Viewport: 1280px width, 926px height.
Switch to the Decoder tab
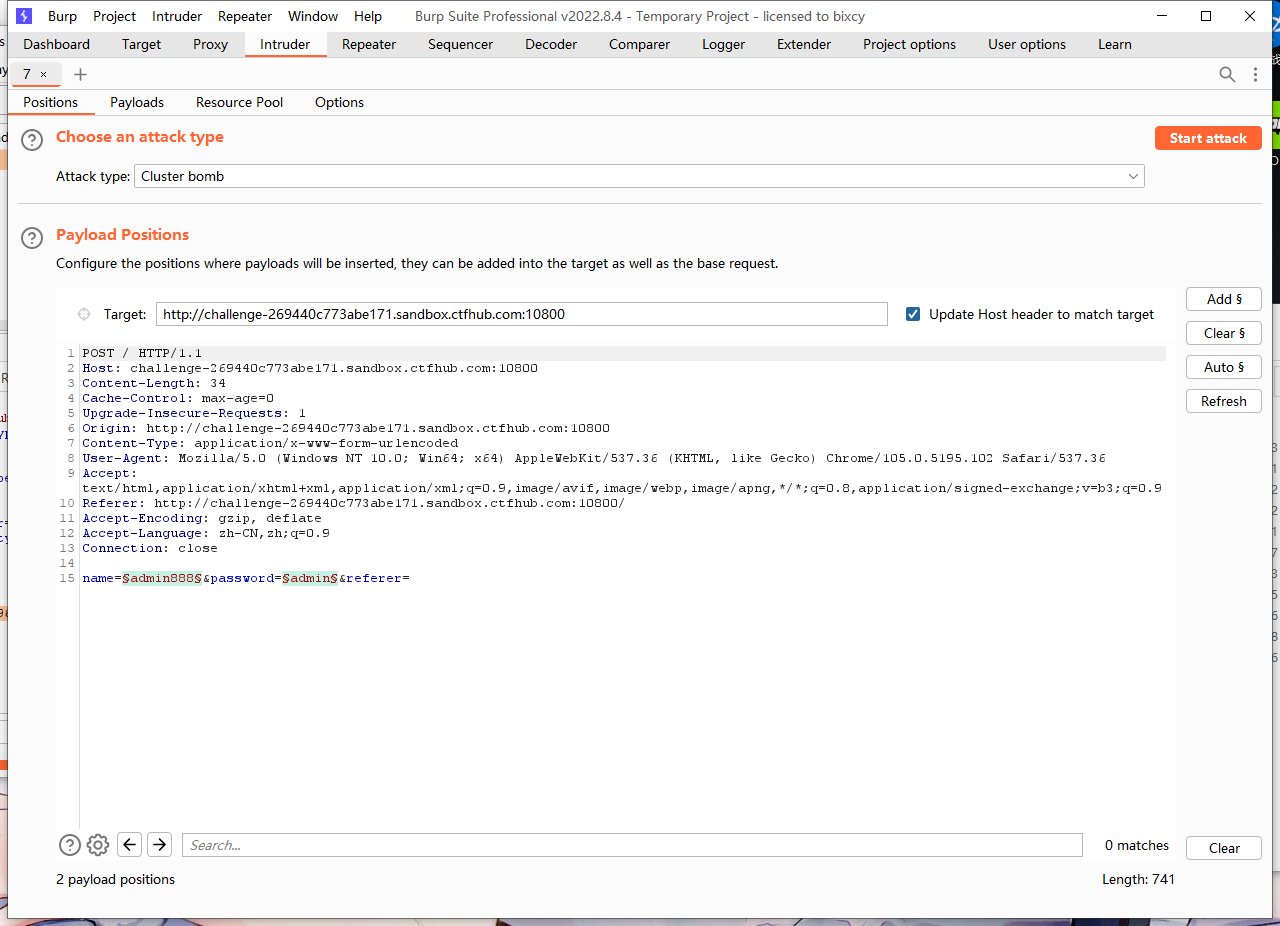tap(551, 44)
